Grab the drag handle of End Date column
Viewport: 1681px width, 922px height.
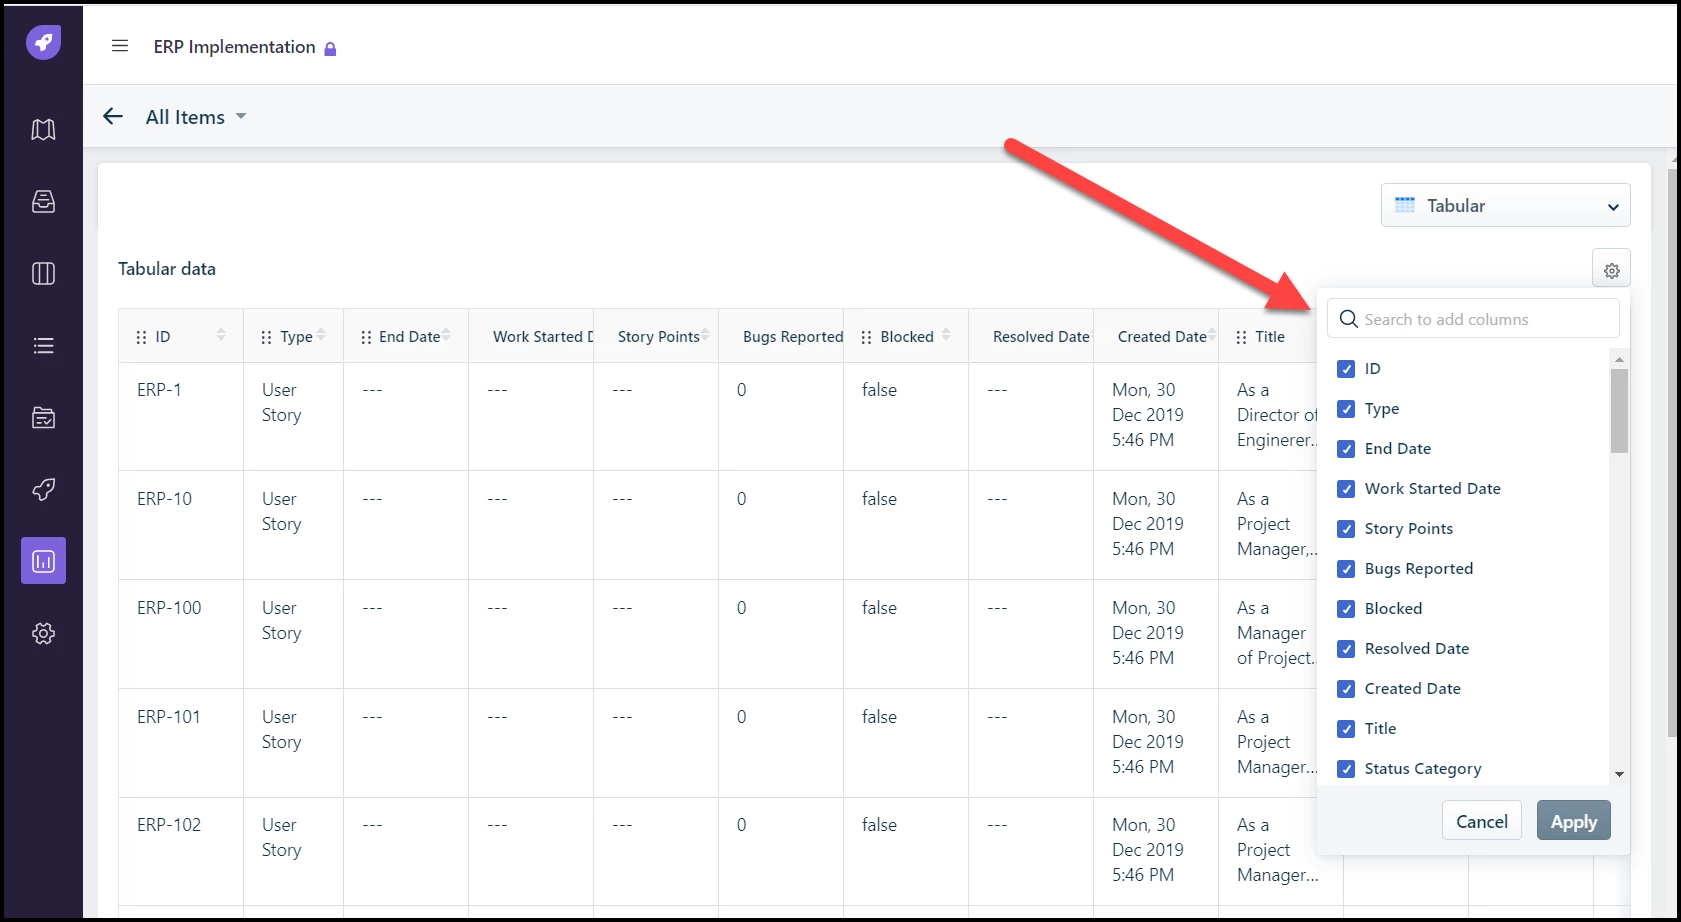[x=366, y=337]
